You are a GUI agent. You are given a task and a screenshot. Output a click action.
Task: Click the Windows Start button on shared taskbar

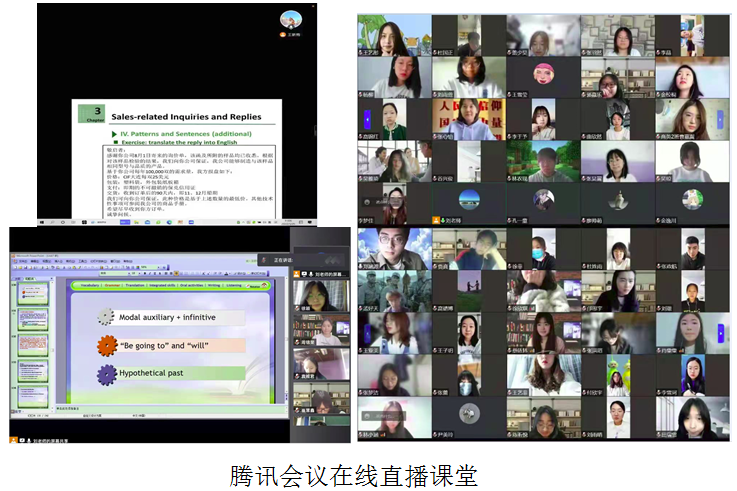click(x=43, y=221)
